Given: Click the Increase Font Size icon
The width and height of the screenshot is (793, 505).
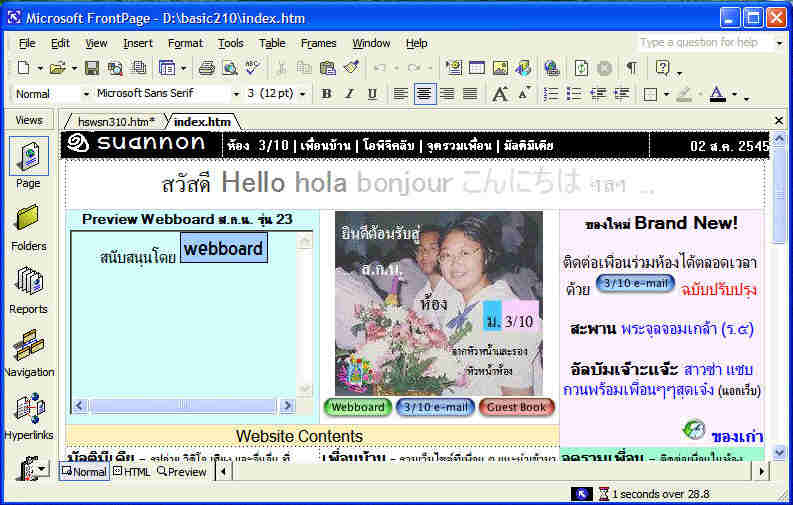Looking at the screenshot, I should tap(500, 94).
